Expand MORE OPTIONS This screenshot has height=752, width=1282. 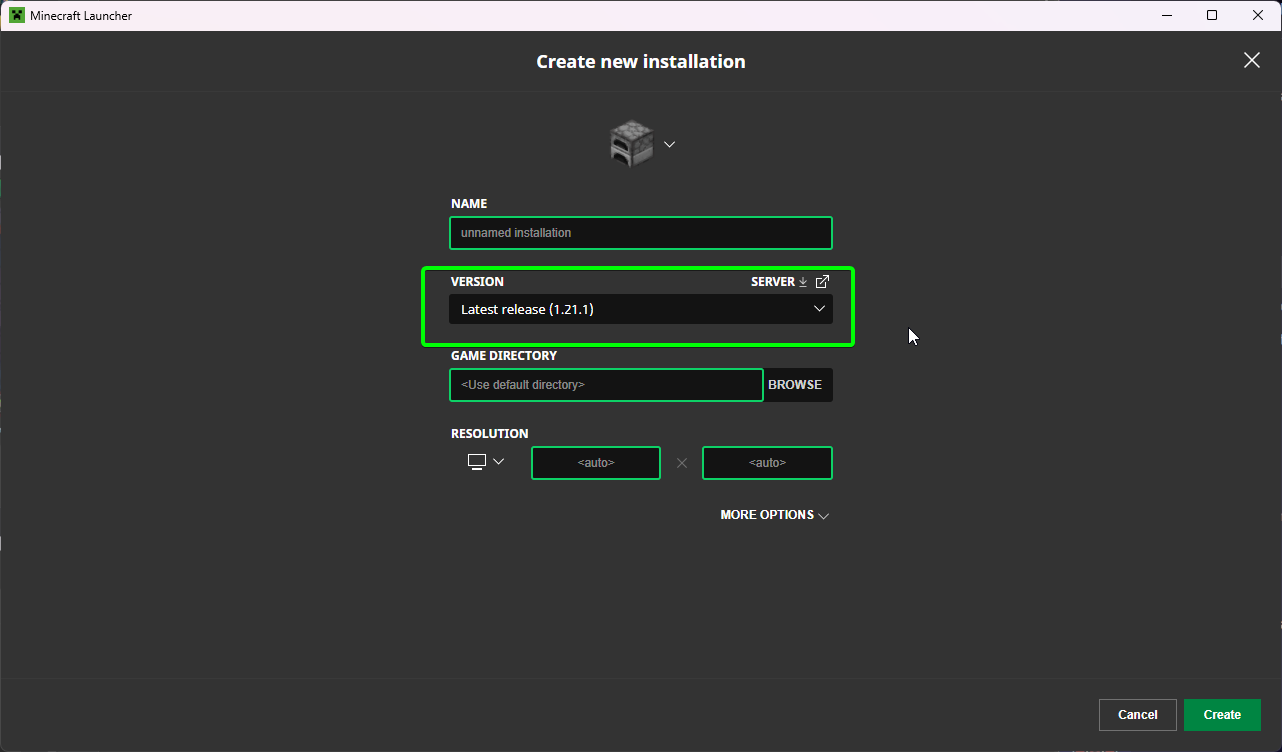pos(775,515)
